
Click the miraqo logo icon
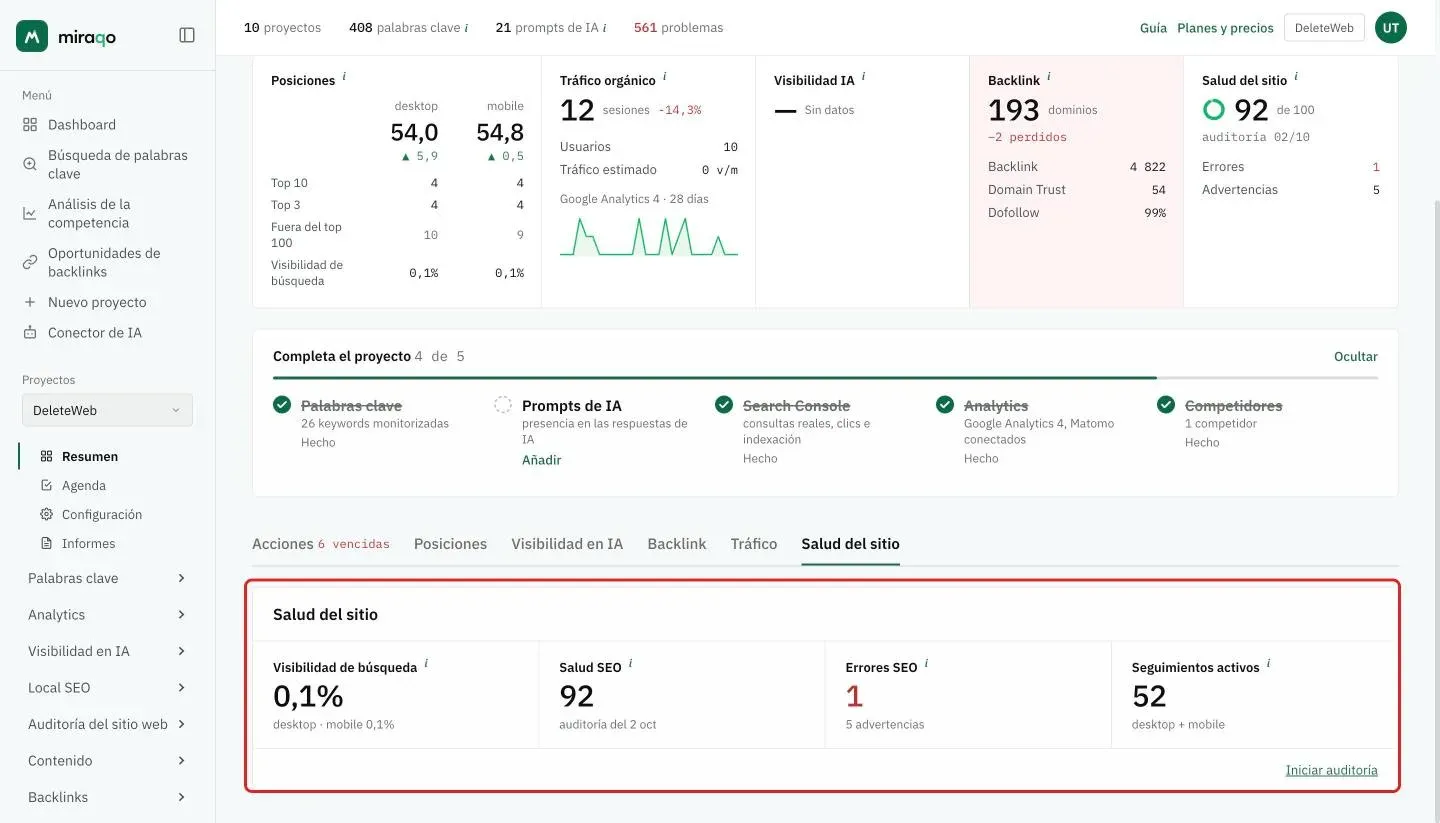32,36
